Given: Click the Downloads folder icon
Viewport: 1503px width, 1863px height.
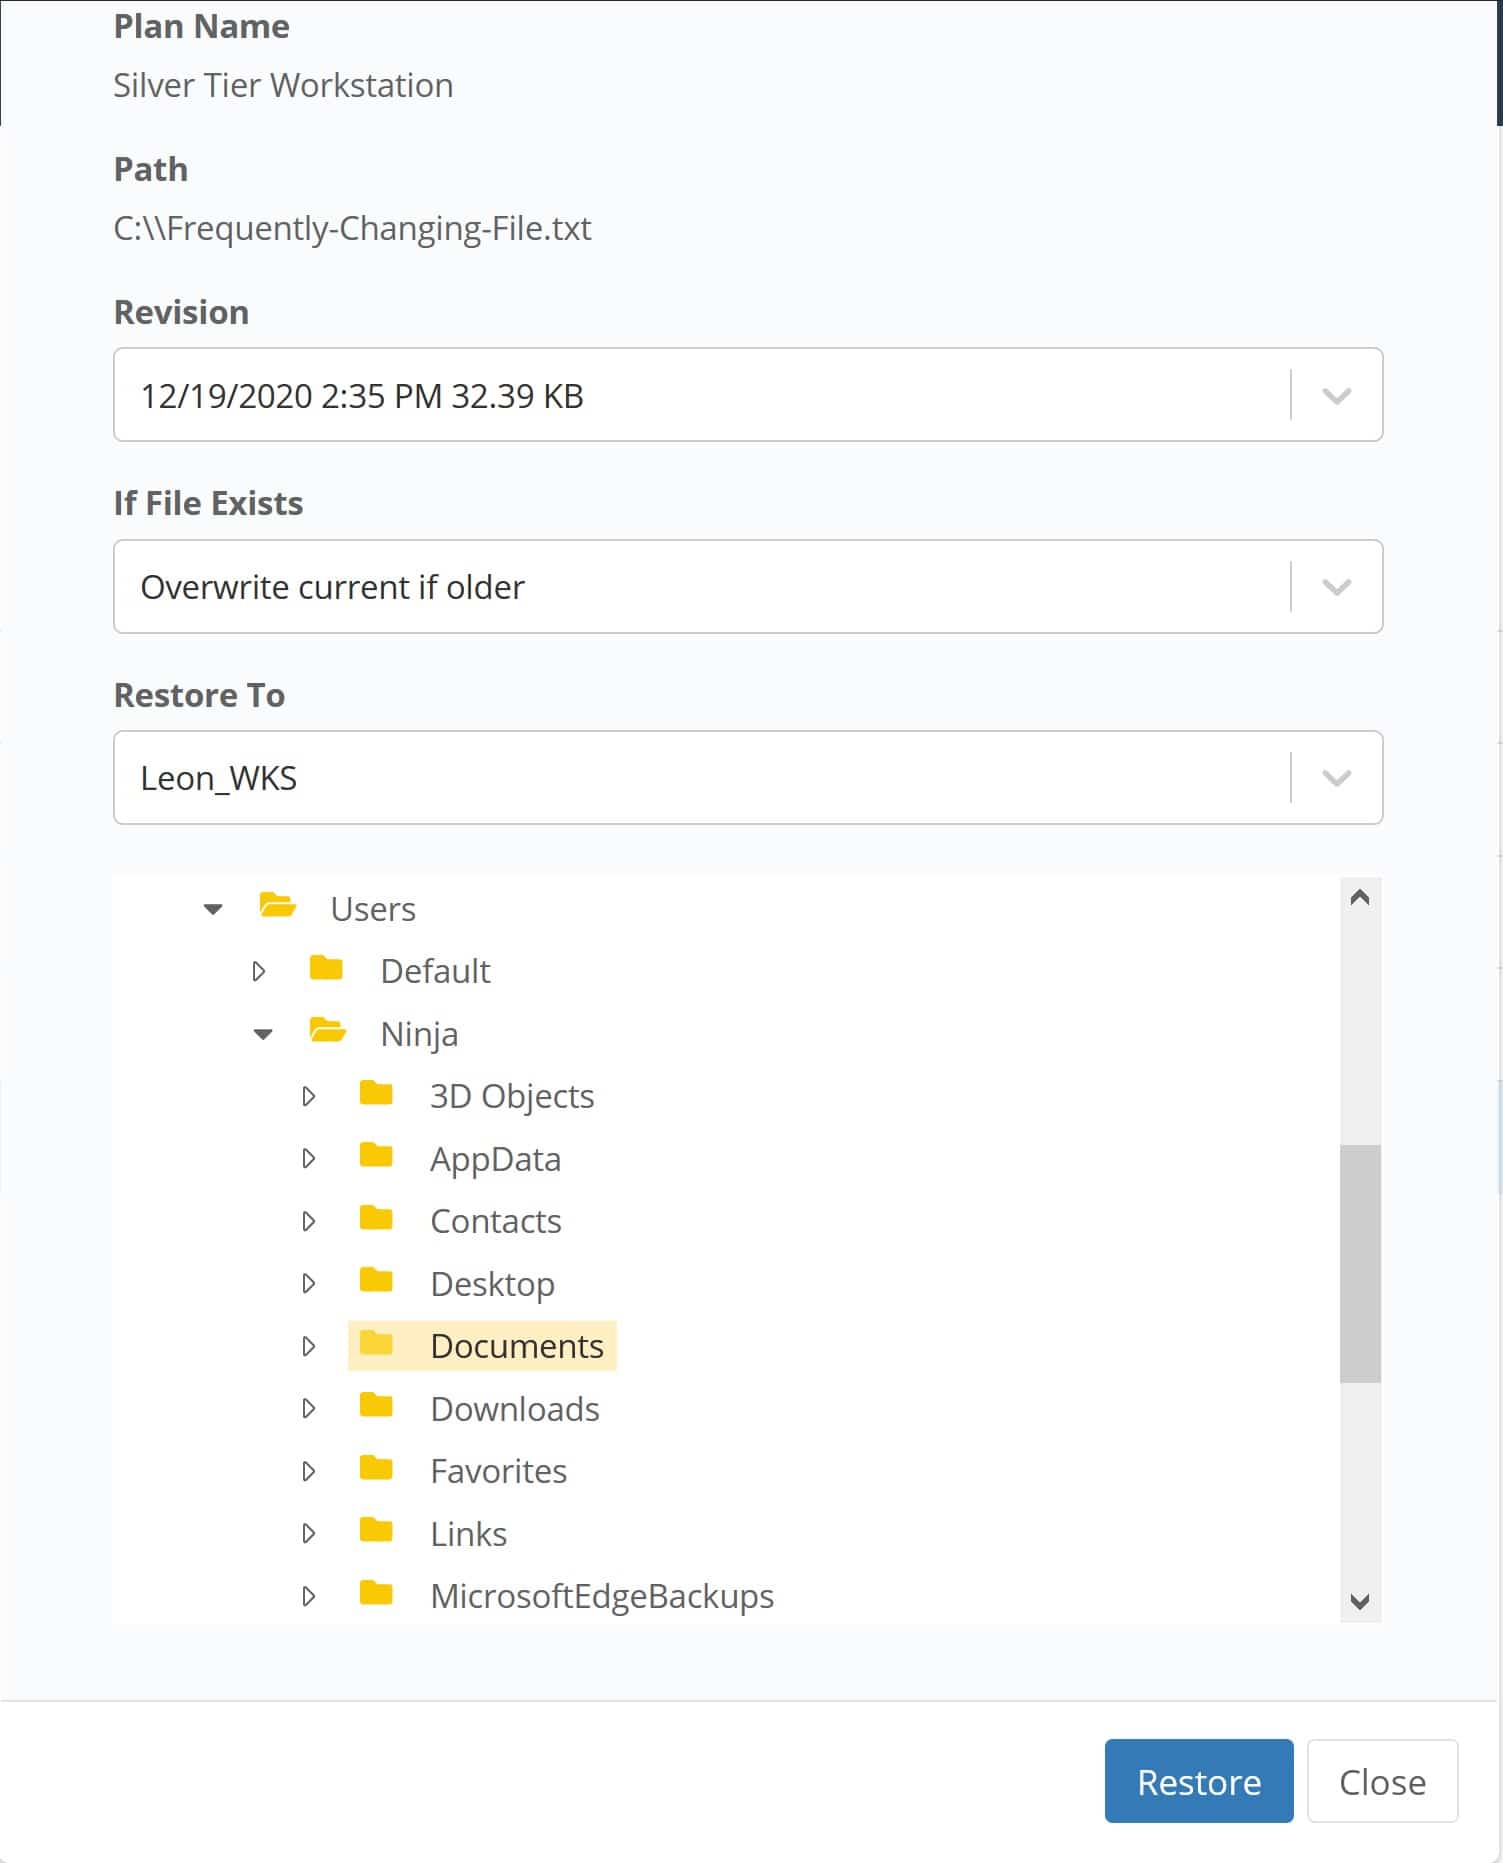Looking at the screenshot, I should [x=376, y=1407].
